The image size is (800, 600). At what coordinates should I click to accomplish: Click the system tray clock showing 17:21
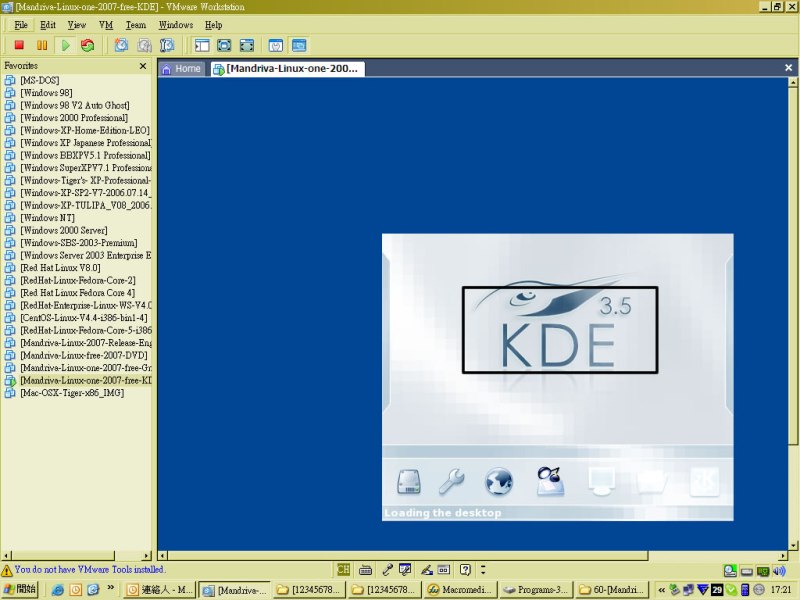pos(781,590)
